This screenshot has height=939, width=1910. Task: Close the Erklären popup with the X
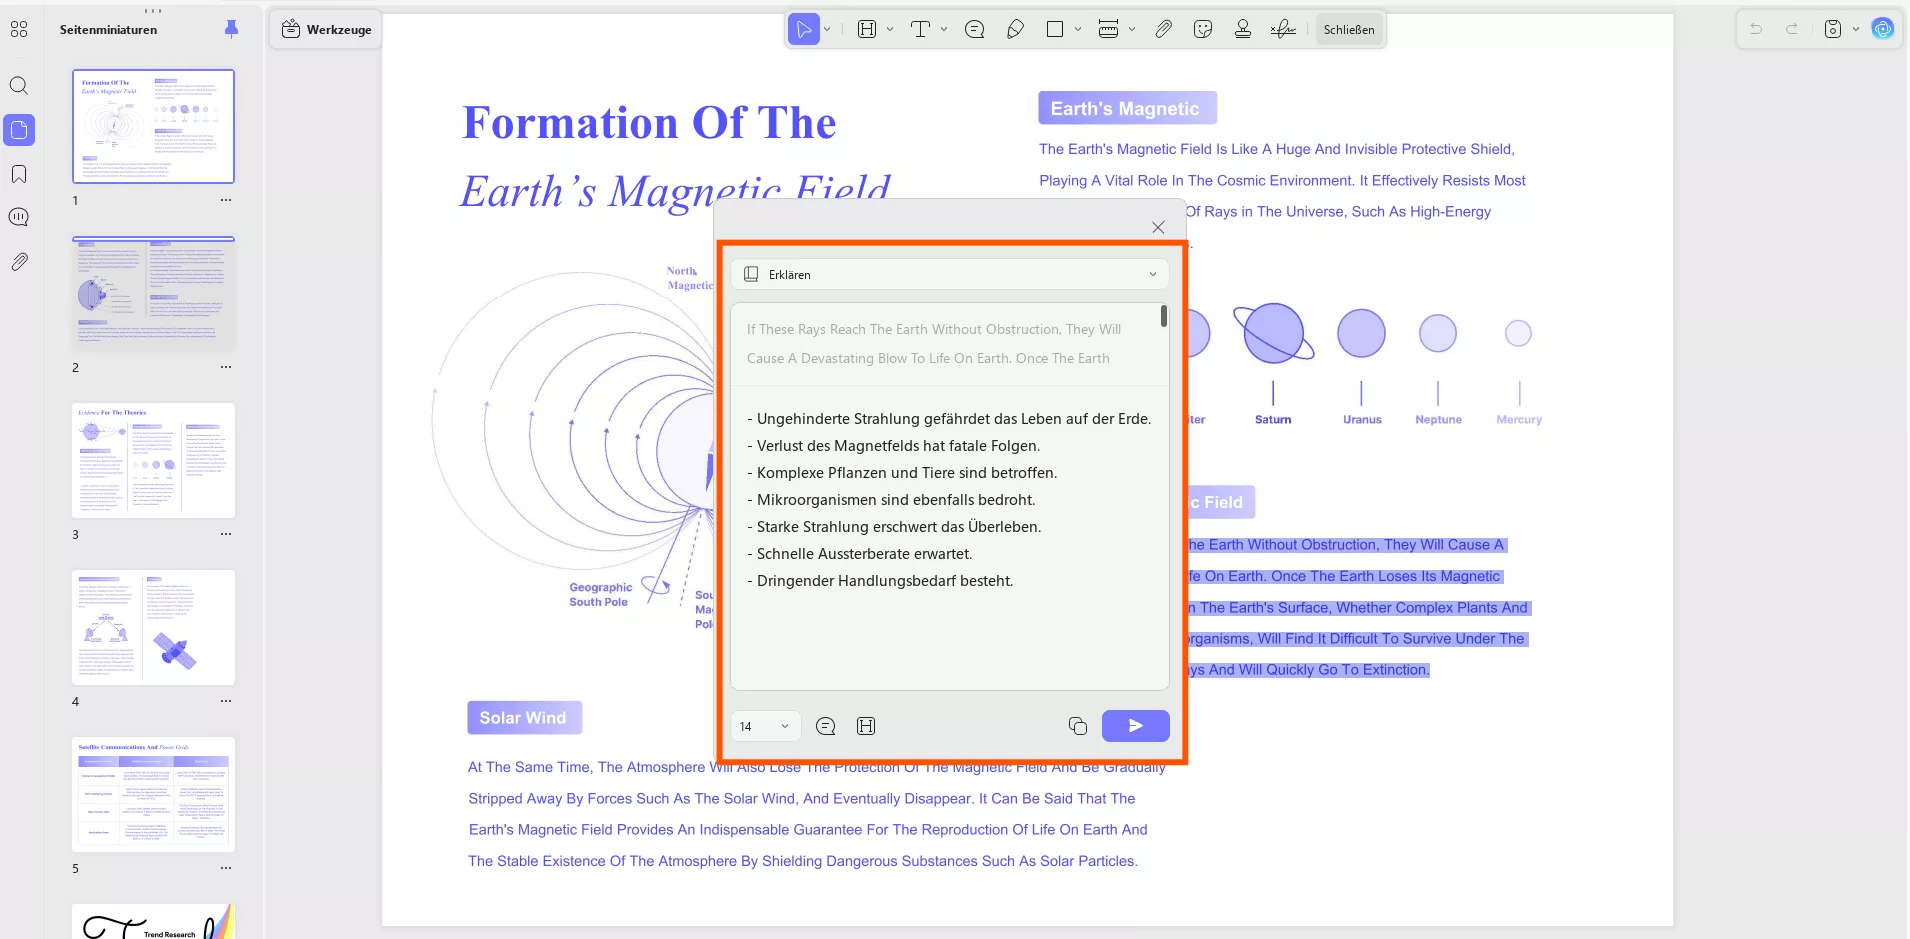point(1158,227)
